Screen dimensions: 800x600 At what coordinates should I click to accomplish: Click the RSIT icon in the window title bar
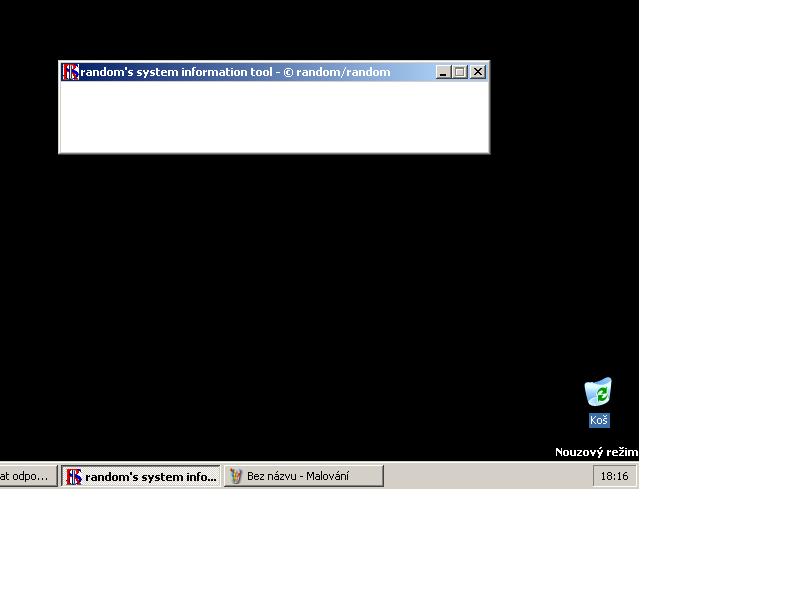(x=70, y=72)
